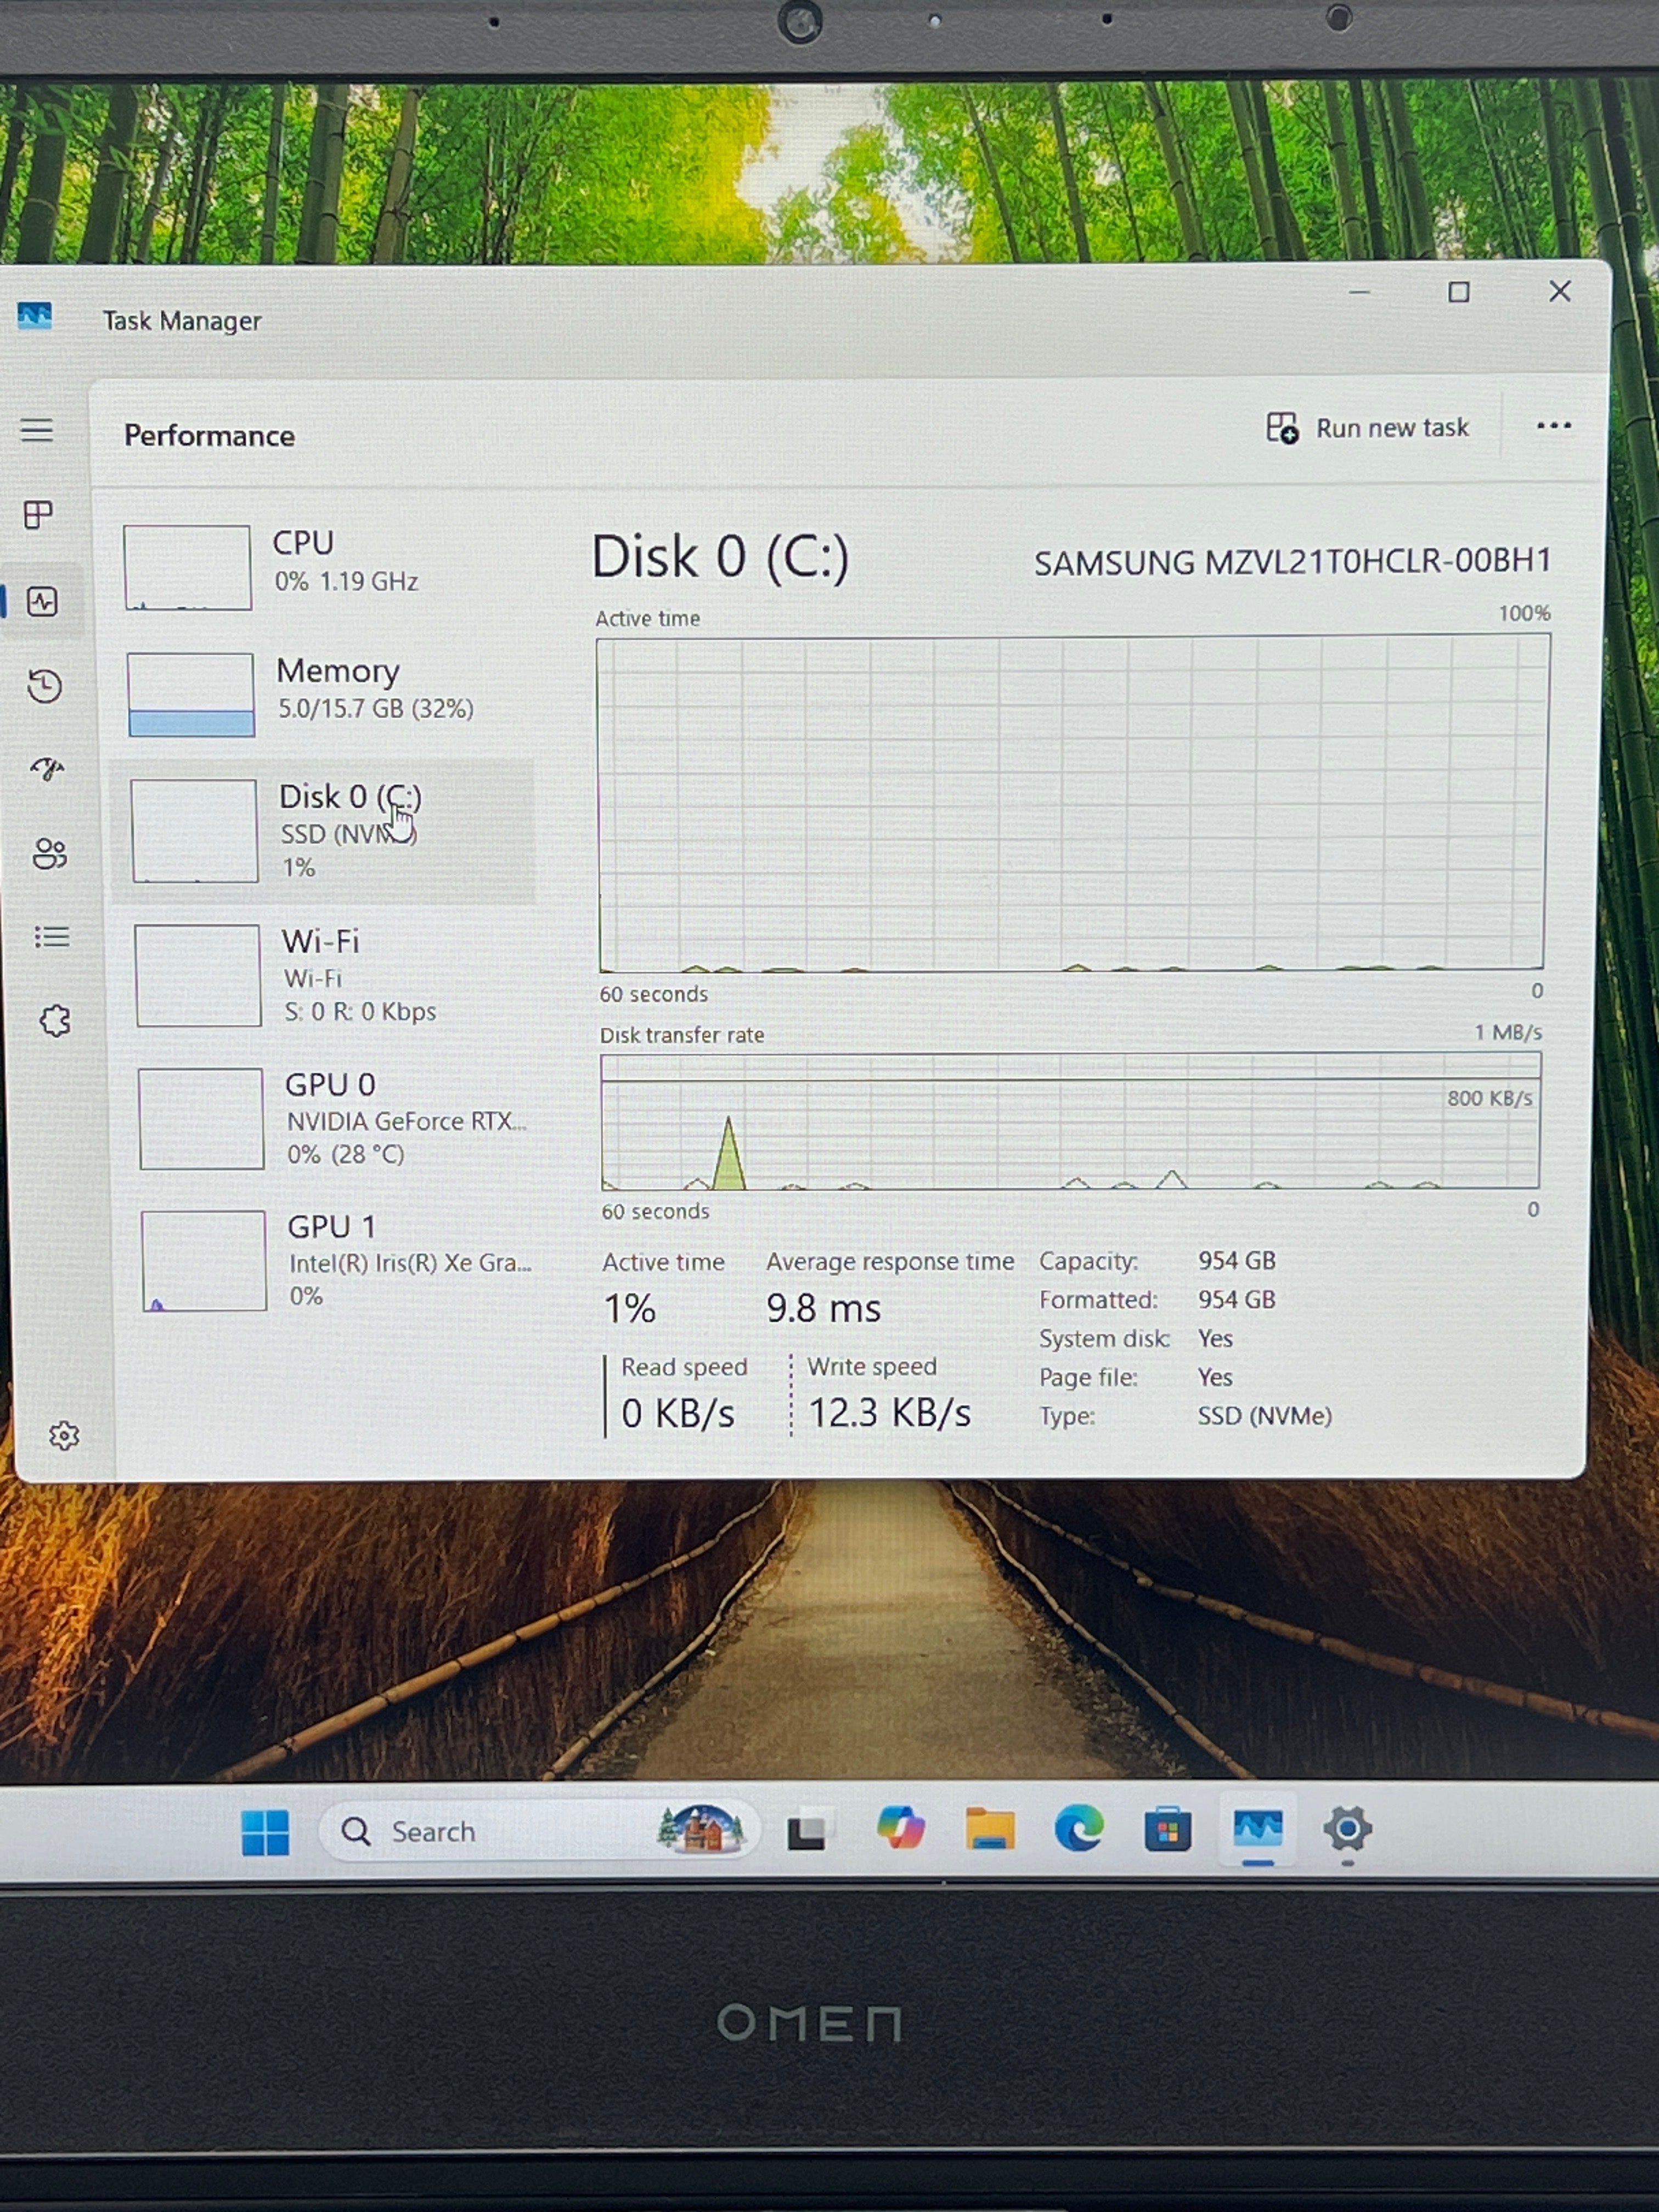Open the Details page icon in sidebar

[52, 937]
